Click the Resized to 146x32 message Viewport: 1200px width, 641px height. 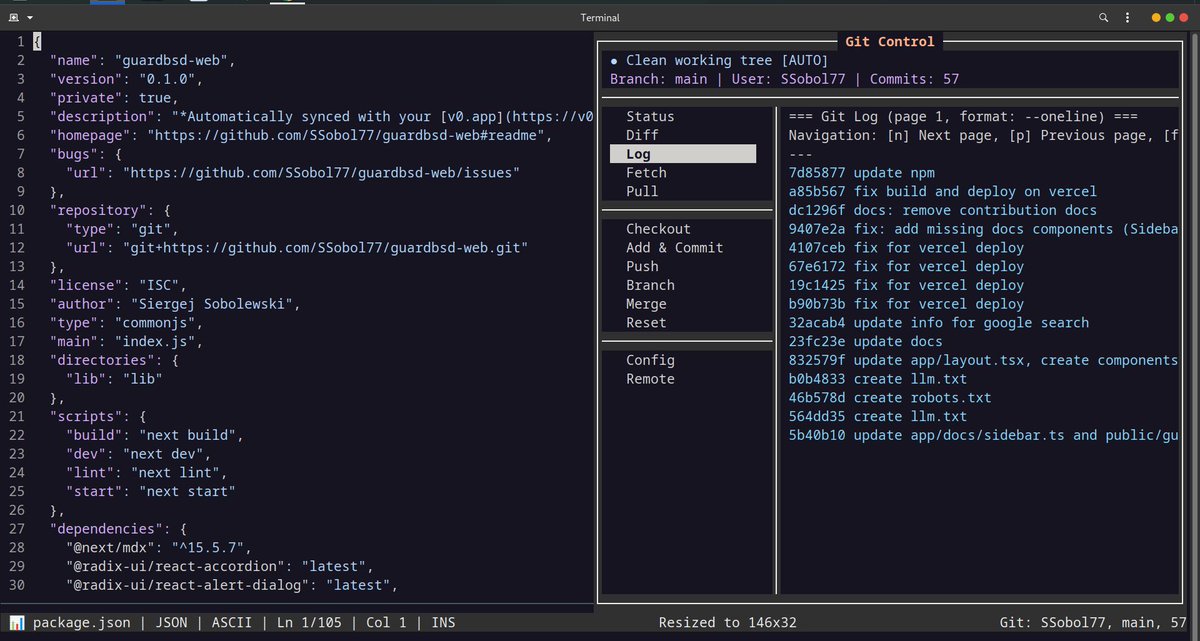pos(727,623)
